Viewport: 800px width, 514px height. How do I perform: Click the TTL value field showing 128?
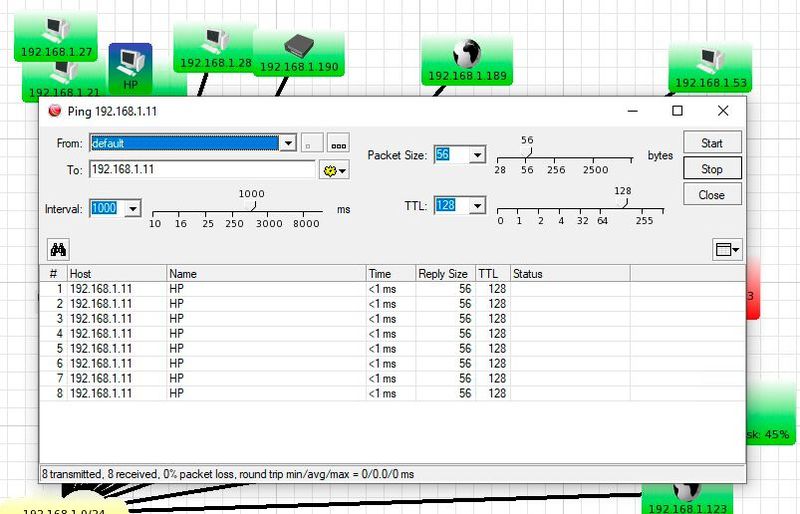click(452, 206)
